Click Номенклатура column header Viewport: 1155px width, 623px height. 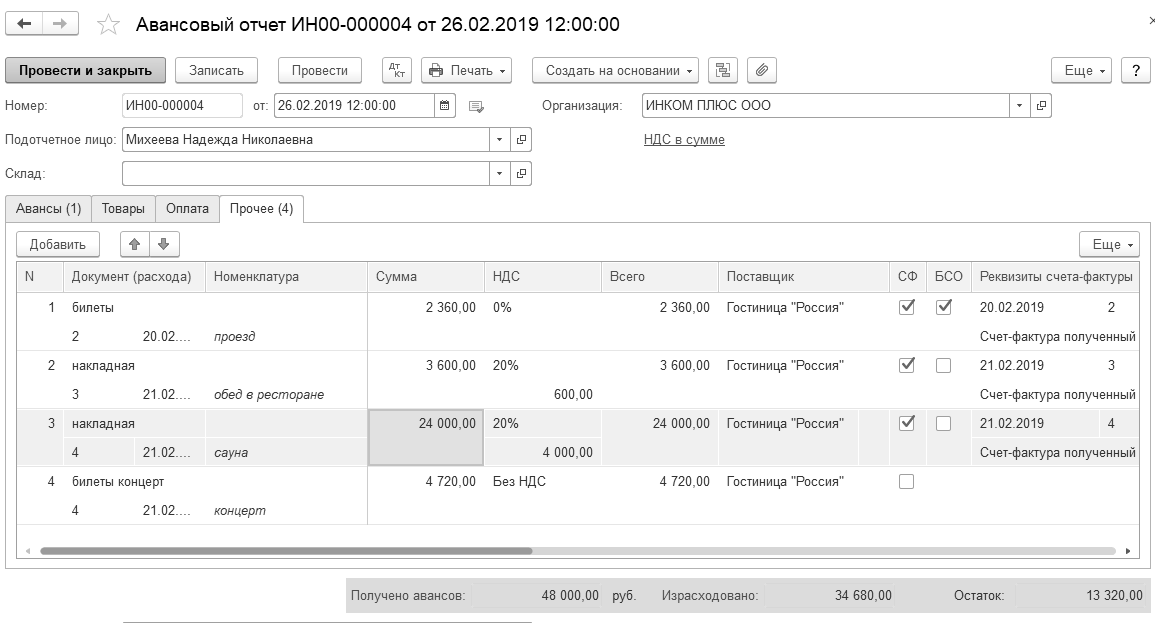287,277
